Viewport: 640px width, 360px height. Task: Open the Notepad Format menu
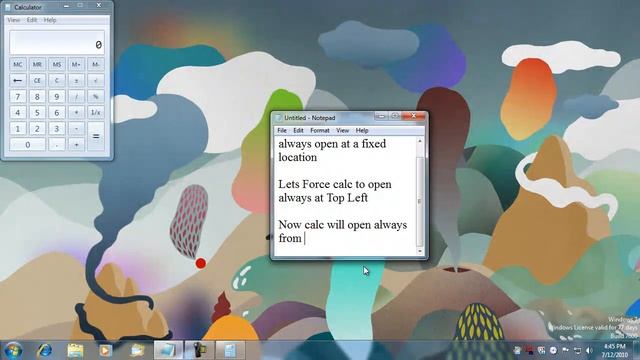click(320, 130)
